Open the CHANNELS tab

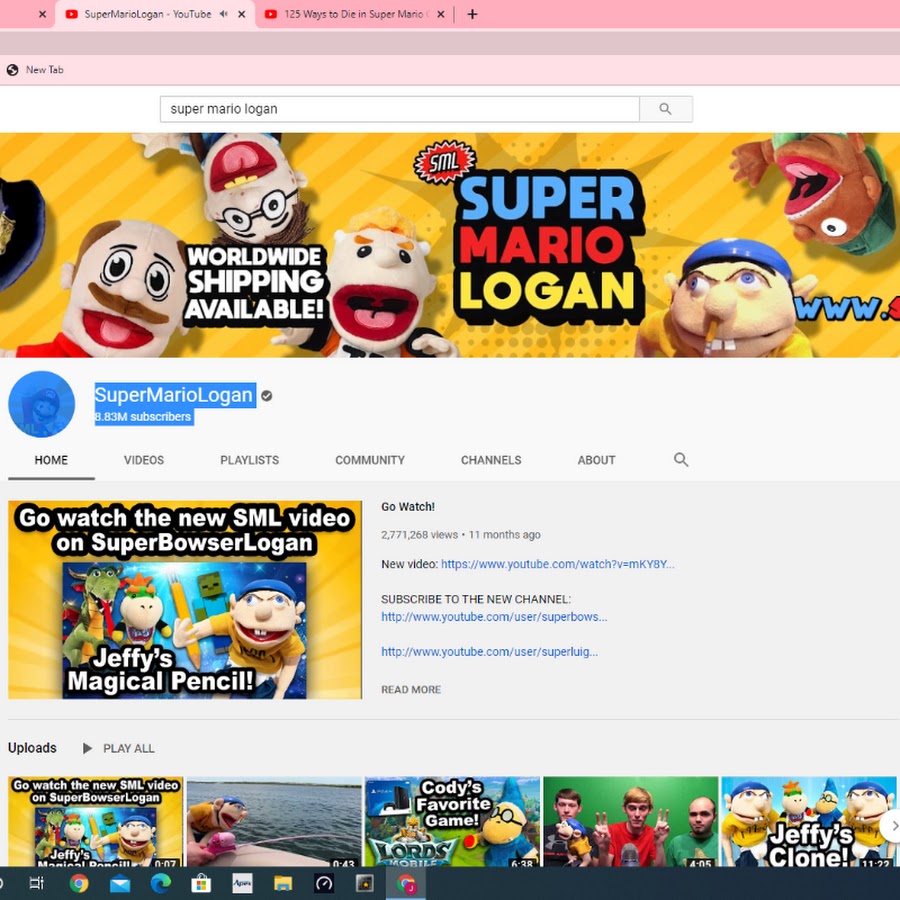[x=491, y=460]
